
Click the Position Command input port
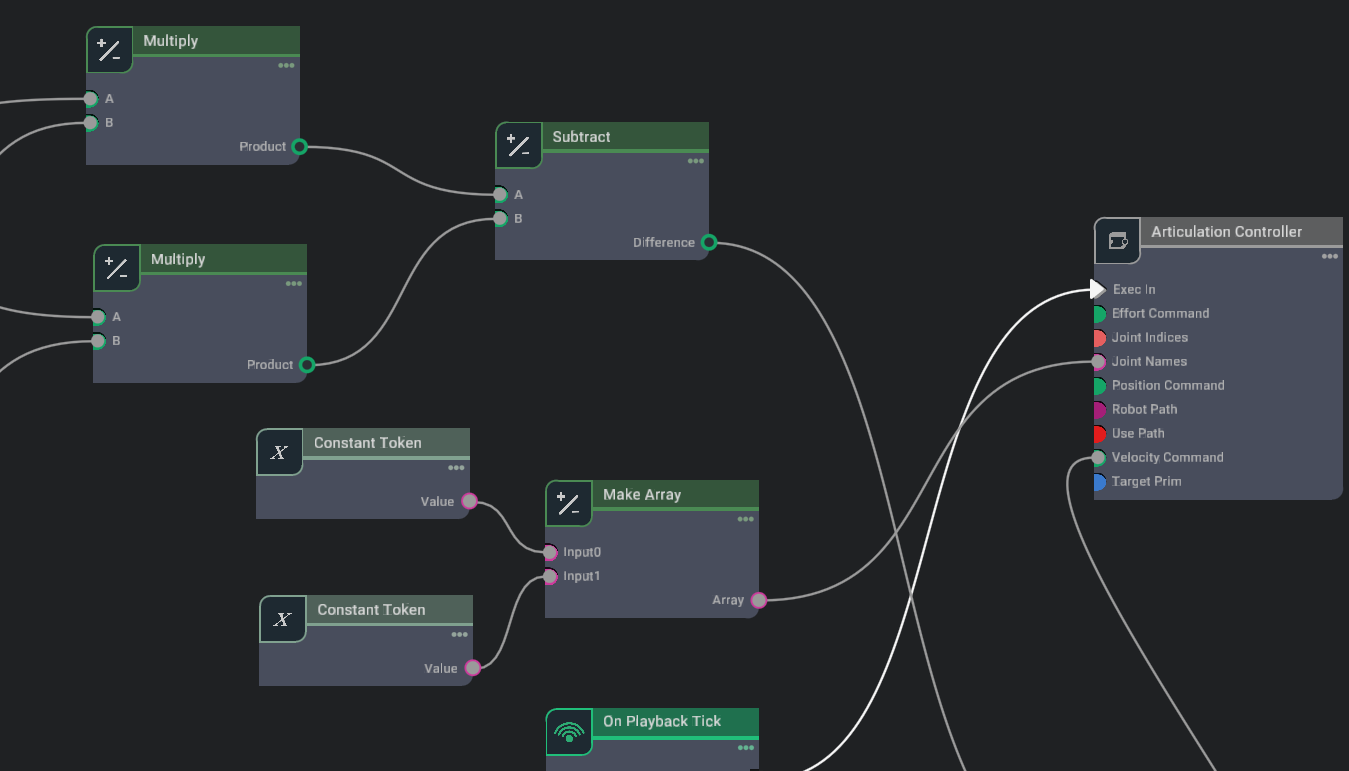click(1098, 386)
